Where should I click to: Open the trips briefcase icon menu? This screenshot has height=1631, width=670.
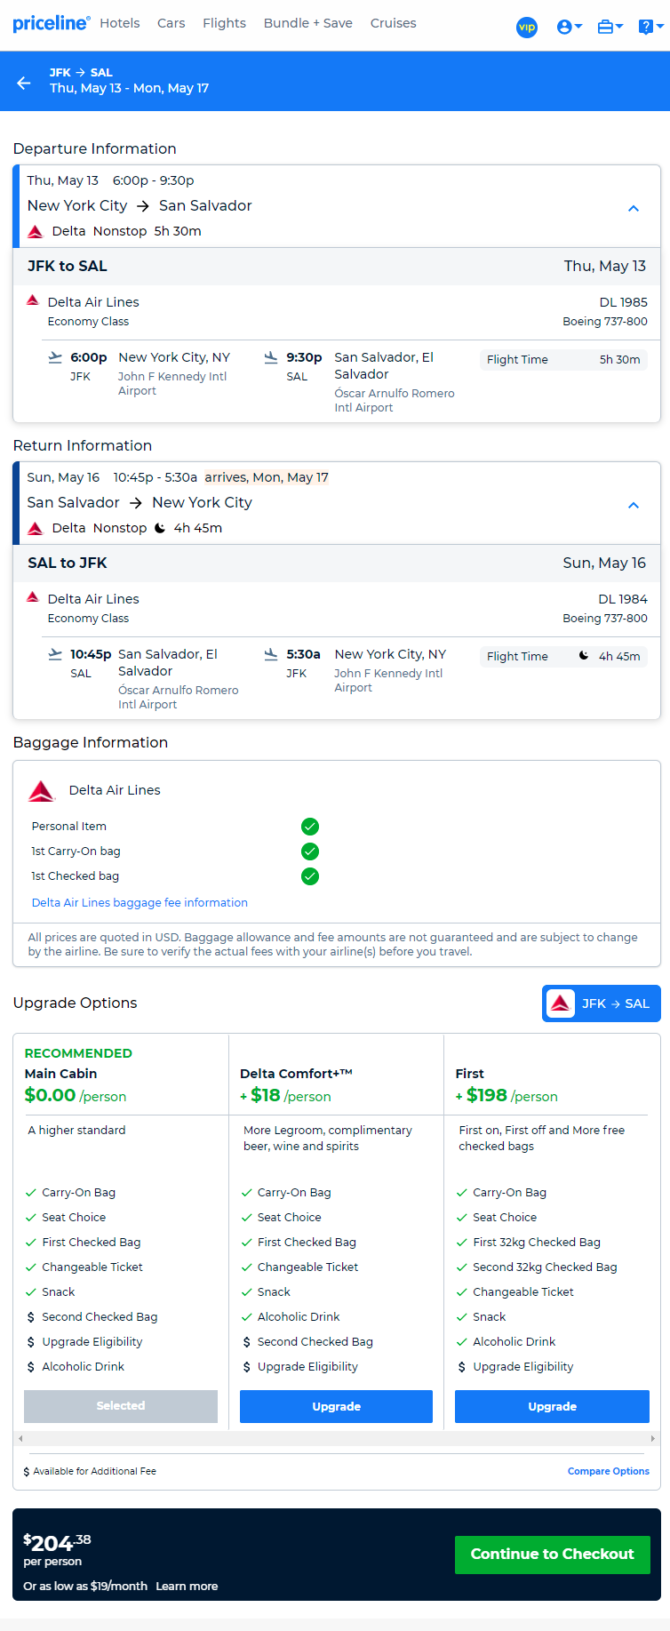610,27
